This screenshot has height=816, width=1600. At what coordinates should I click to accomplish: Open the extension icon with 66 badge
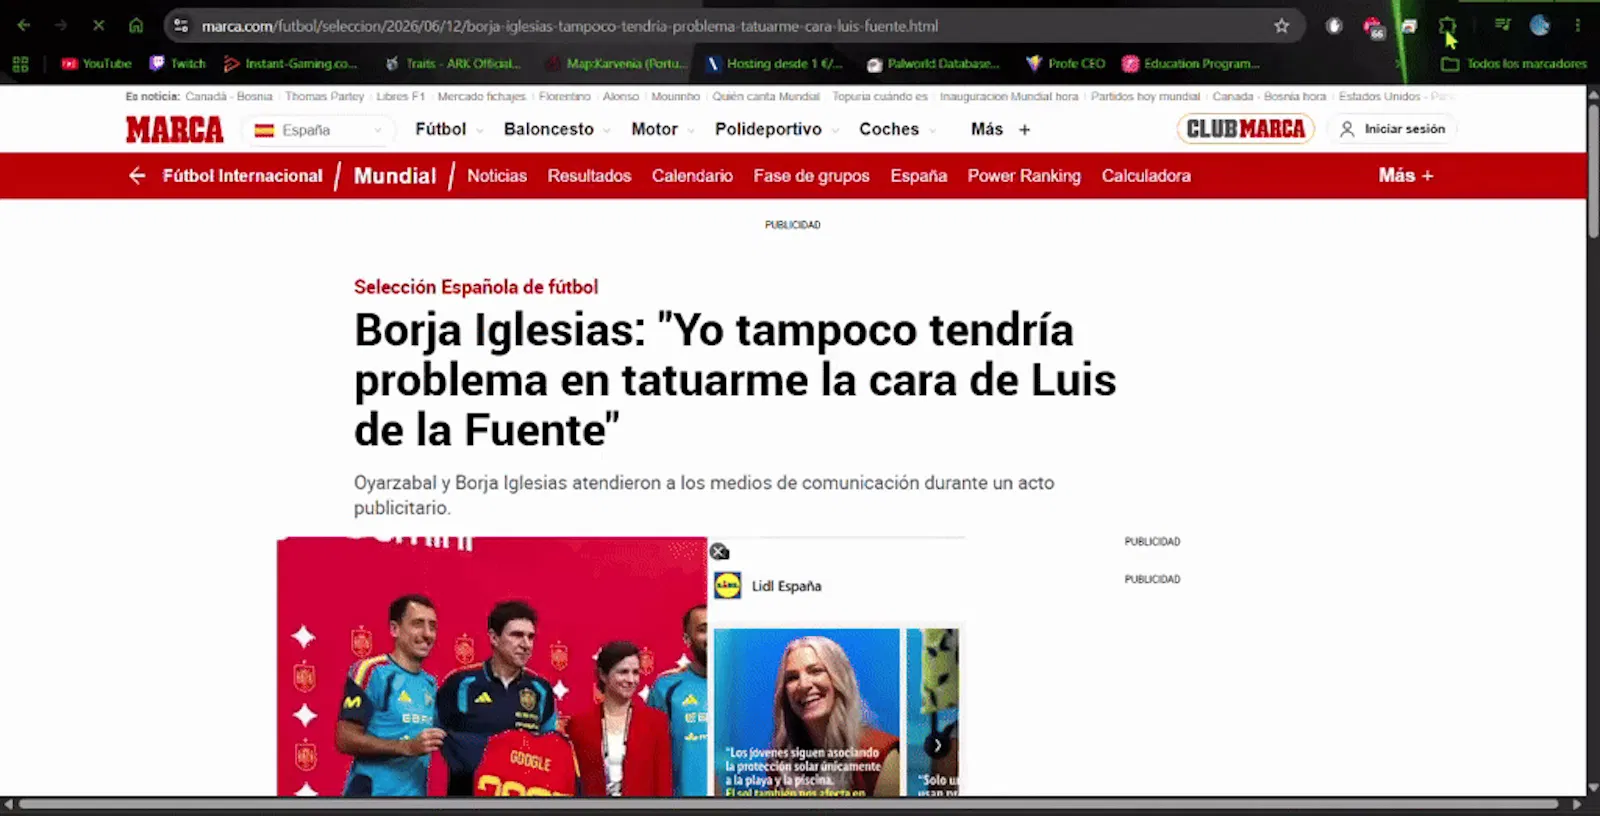pos(1373,27)
